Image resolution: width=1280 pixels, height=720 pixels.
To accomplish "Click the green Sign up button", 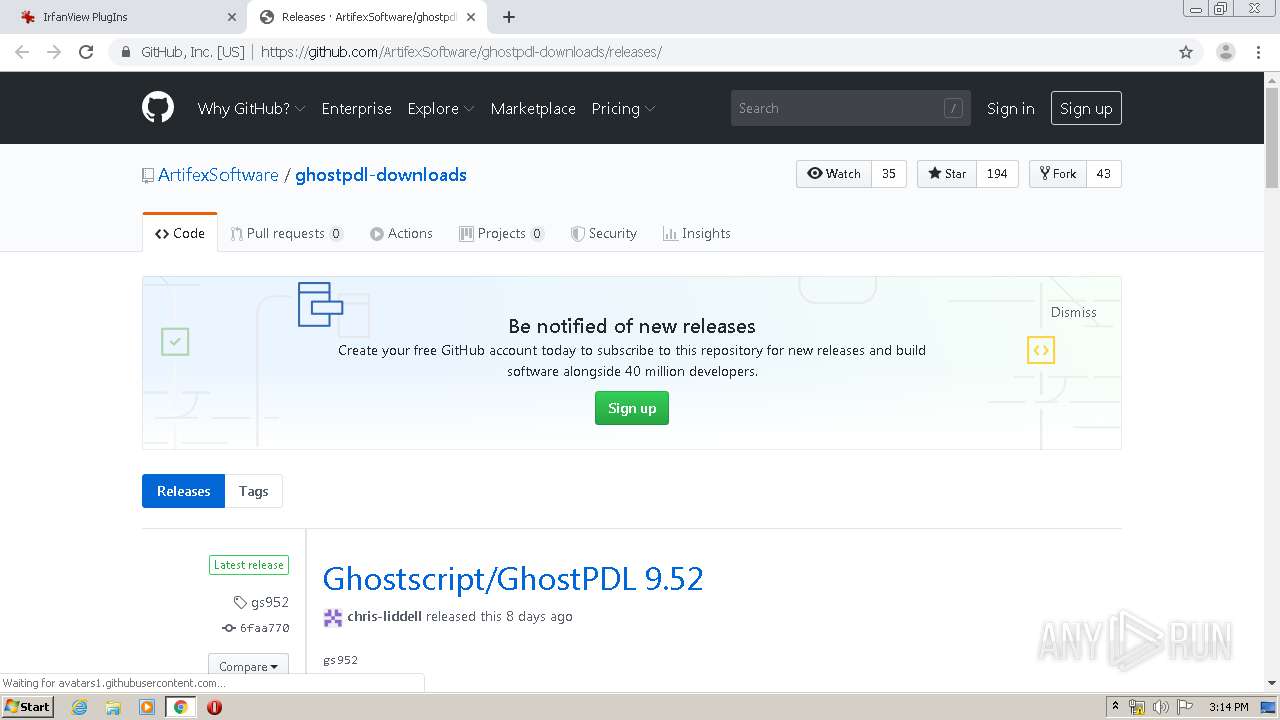I will [632, 408].
